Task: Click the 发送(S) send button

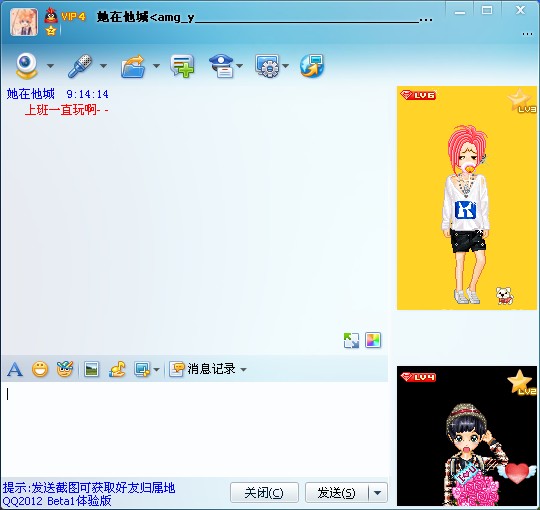Action: coord(336,492)
